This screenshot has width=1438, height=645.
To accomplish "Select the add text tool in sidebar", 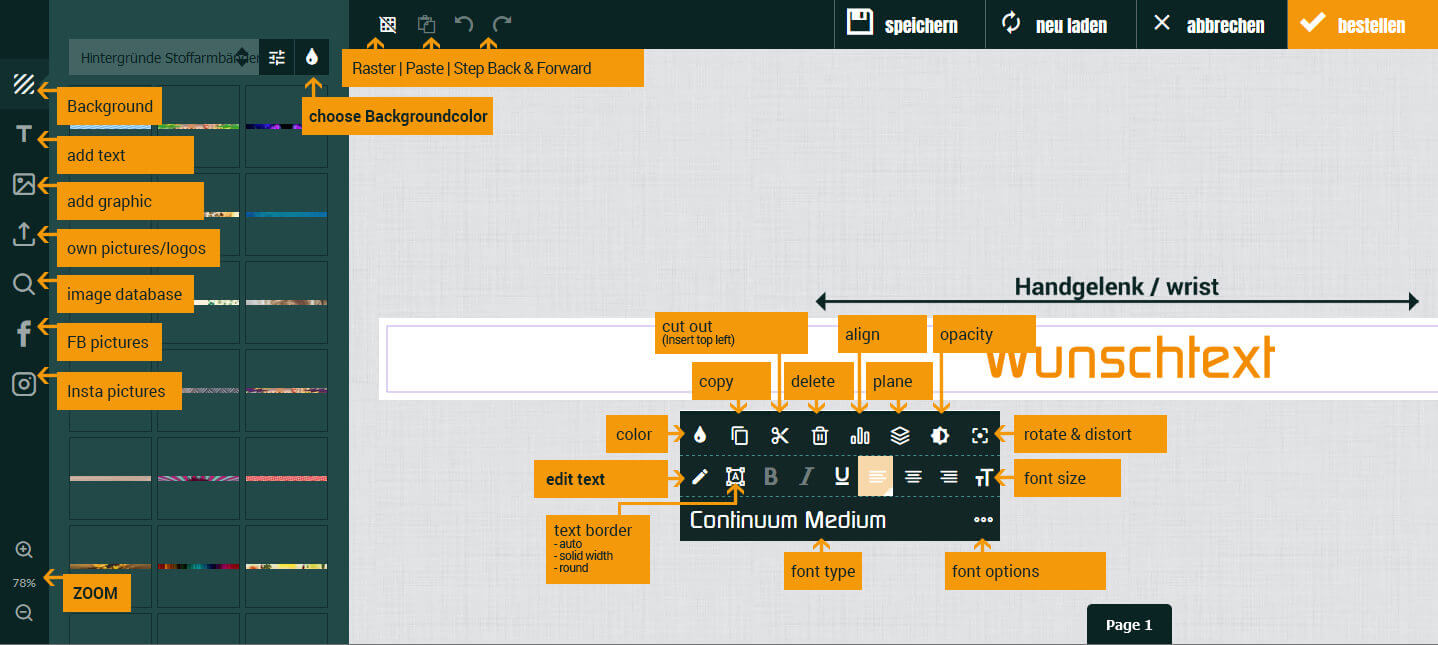I will pyautogui.click(x=24, y=135).
